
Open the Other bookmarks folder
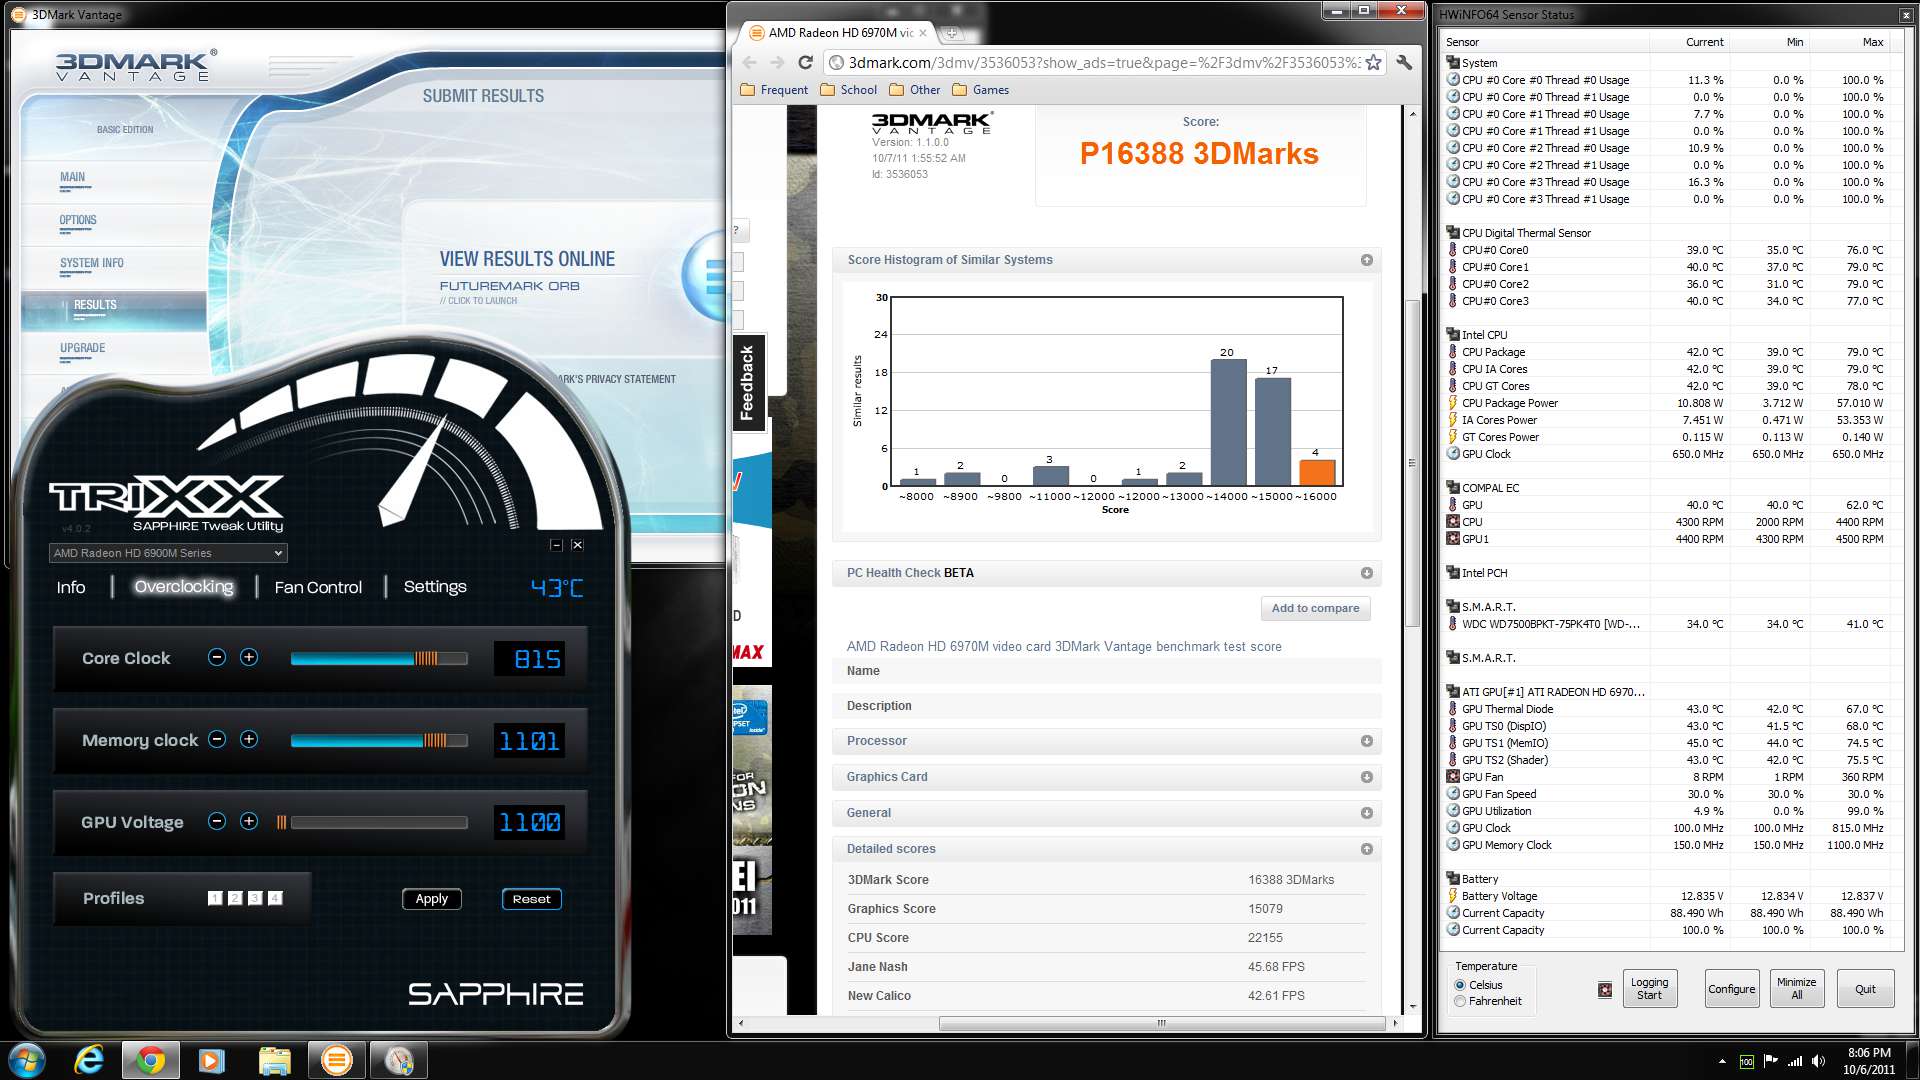(x=914, y=90)
